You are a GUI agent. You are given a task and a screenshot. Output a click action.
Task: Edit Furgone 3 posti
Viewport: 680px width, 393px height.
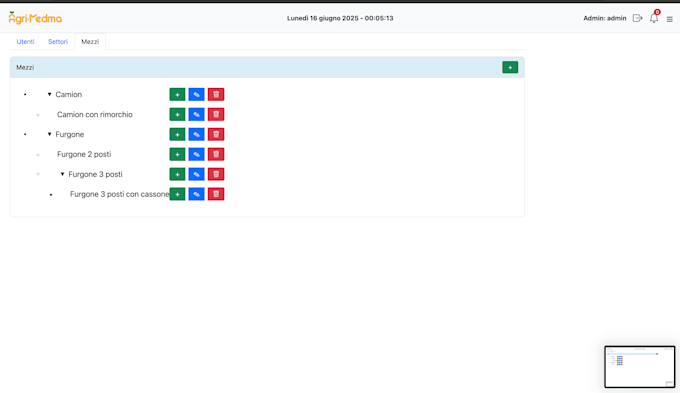(196, 174)
